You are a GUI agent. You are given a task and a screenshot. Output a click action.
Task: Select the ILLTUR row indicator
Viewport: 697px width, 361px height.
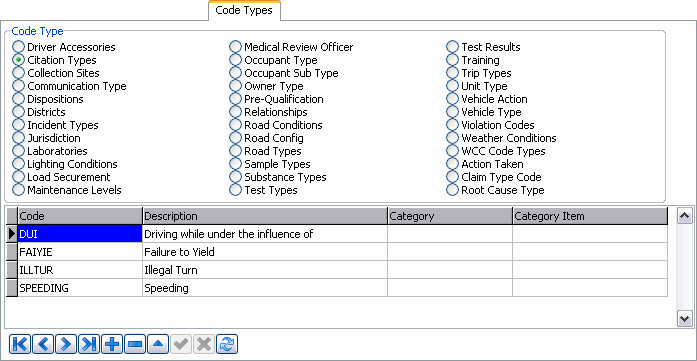pos(12,270)
